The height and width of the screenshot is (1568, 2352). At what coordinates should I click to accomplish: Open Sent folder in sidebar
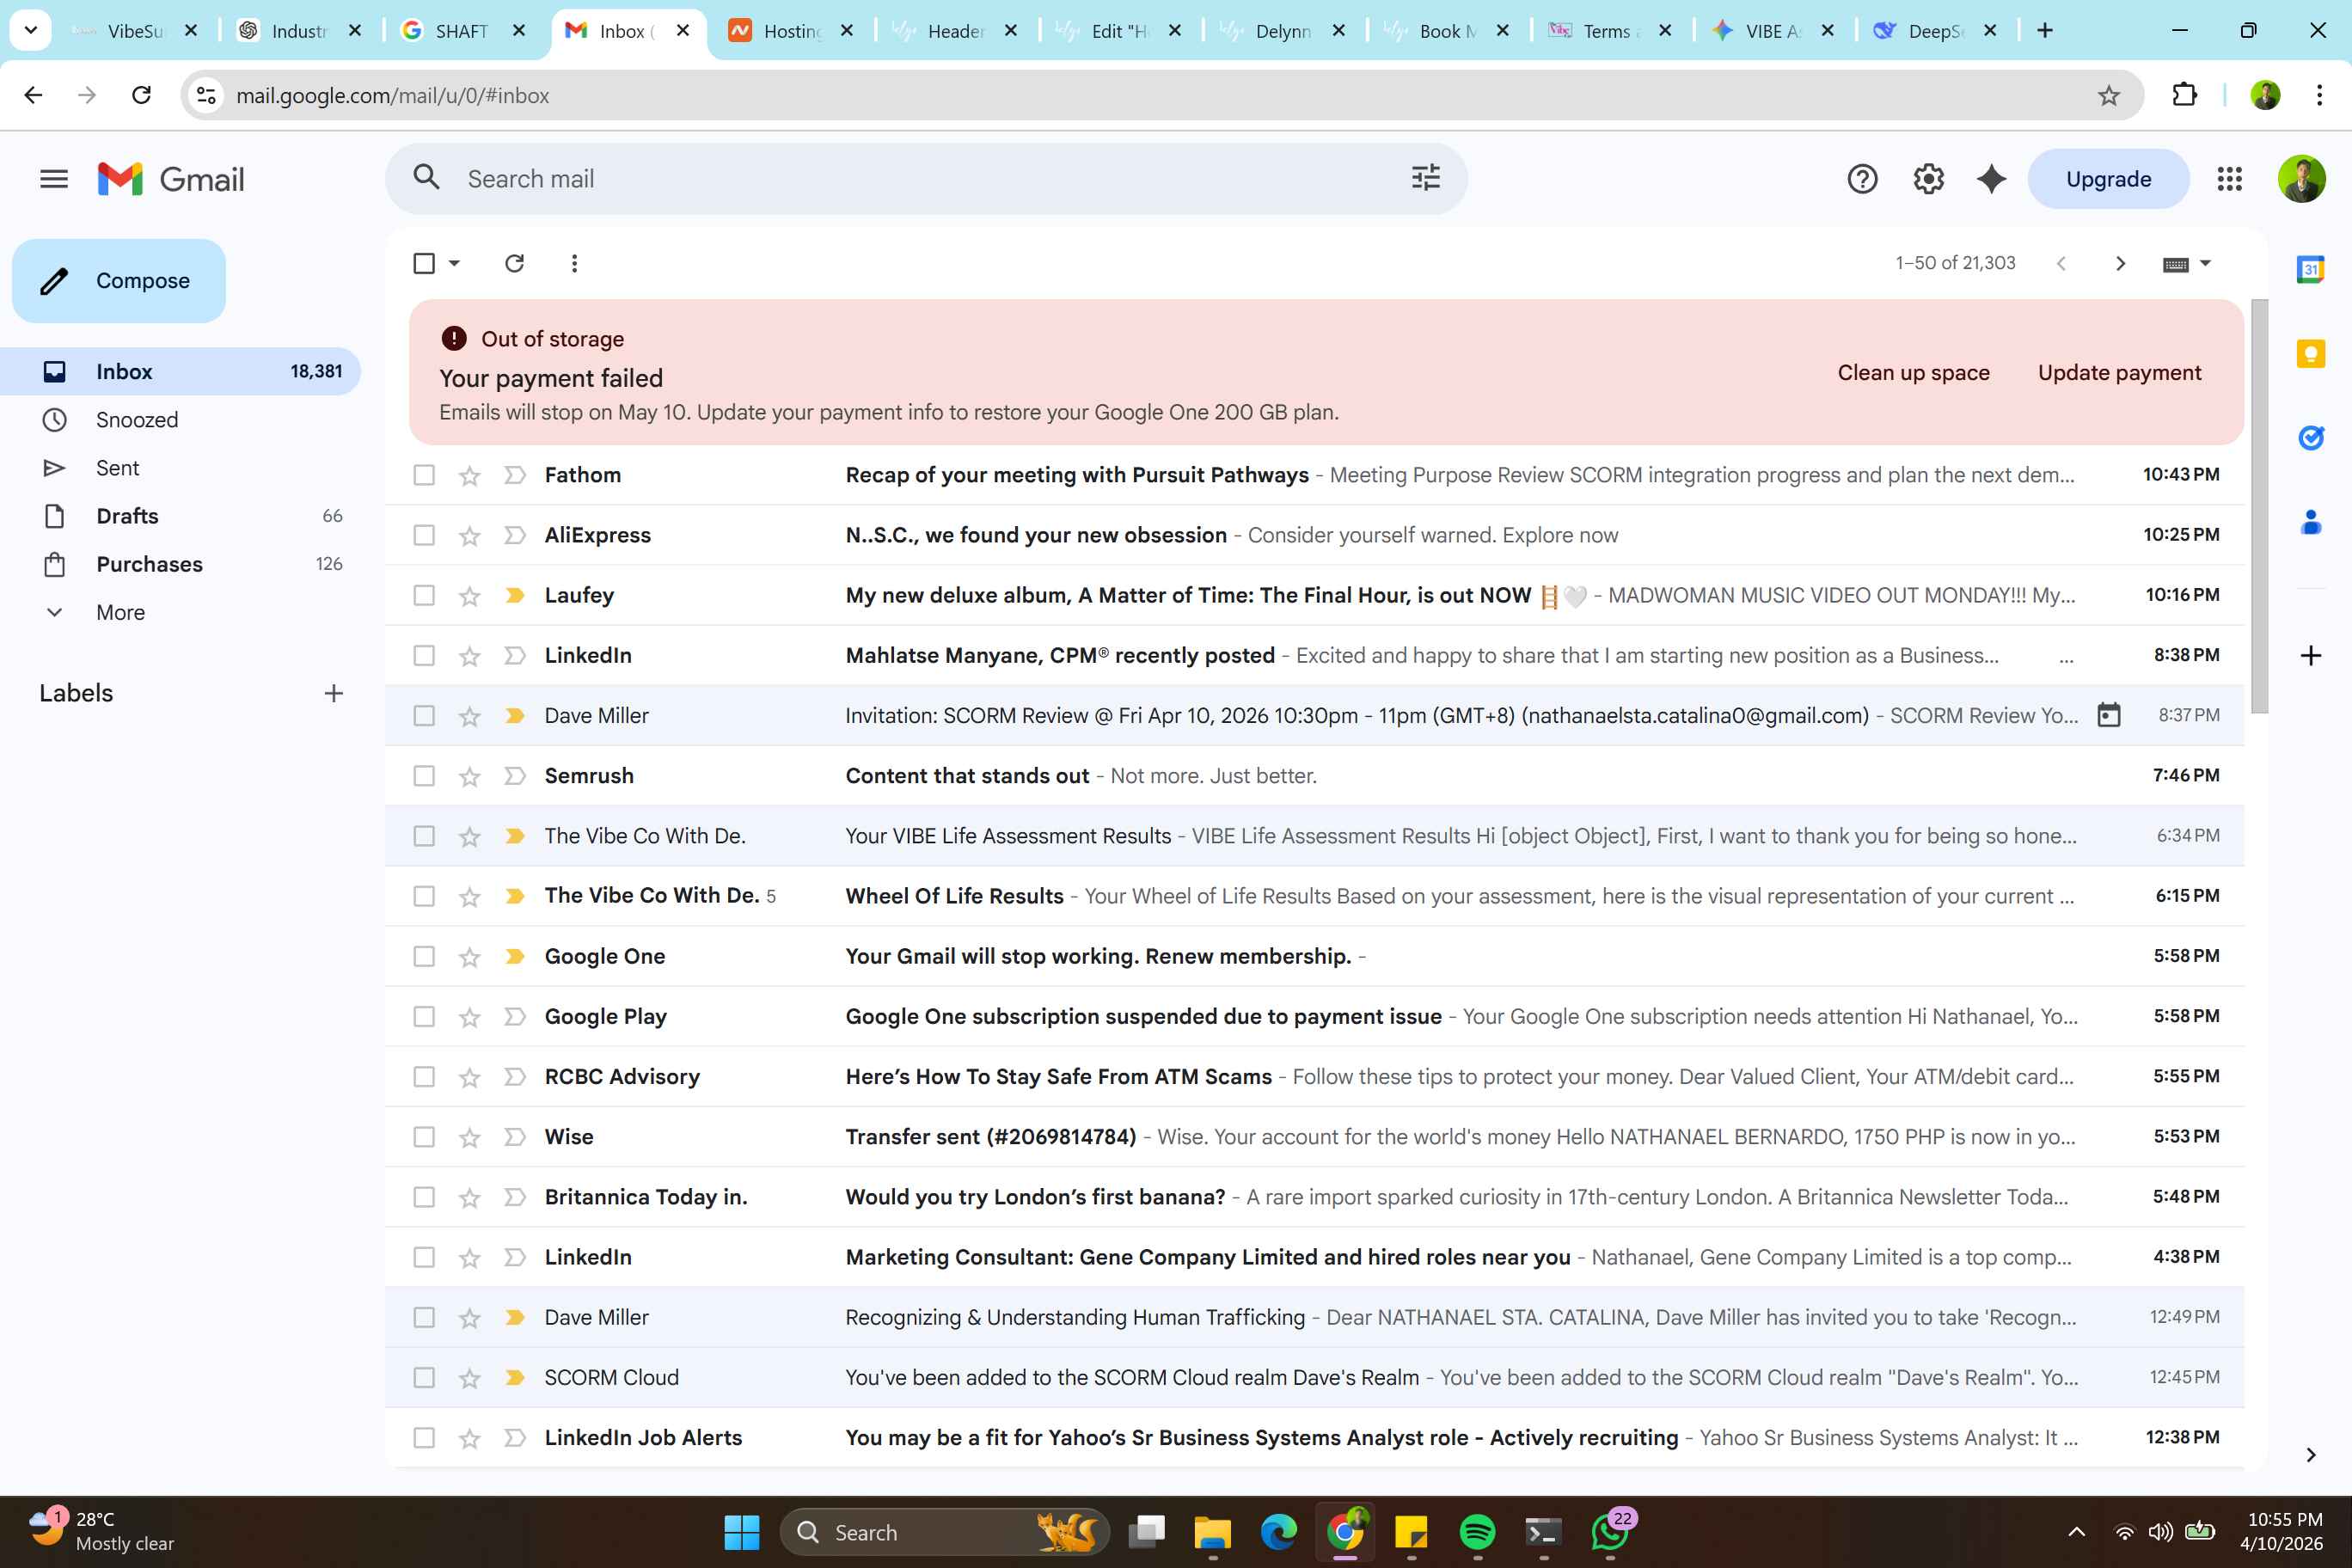point(180,468)
